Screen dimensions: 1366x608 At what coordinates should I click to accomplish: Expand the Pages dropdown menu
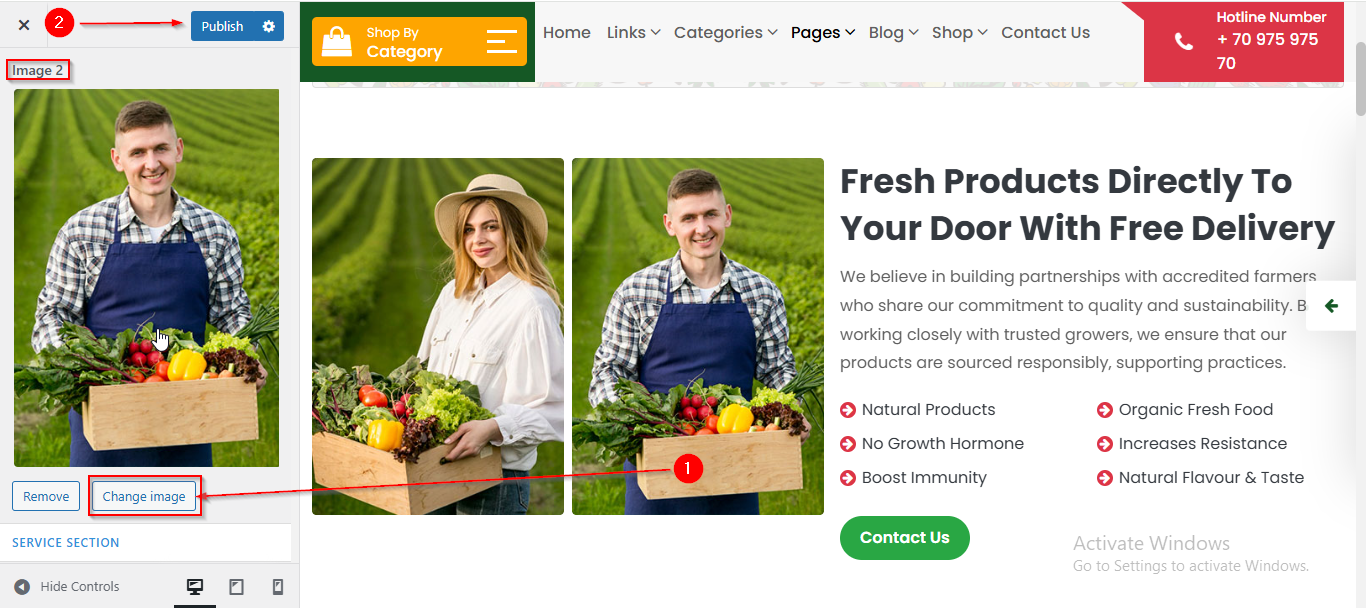coord(822,33)
